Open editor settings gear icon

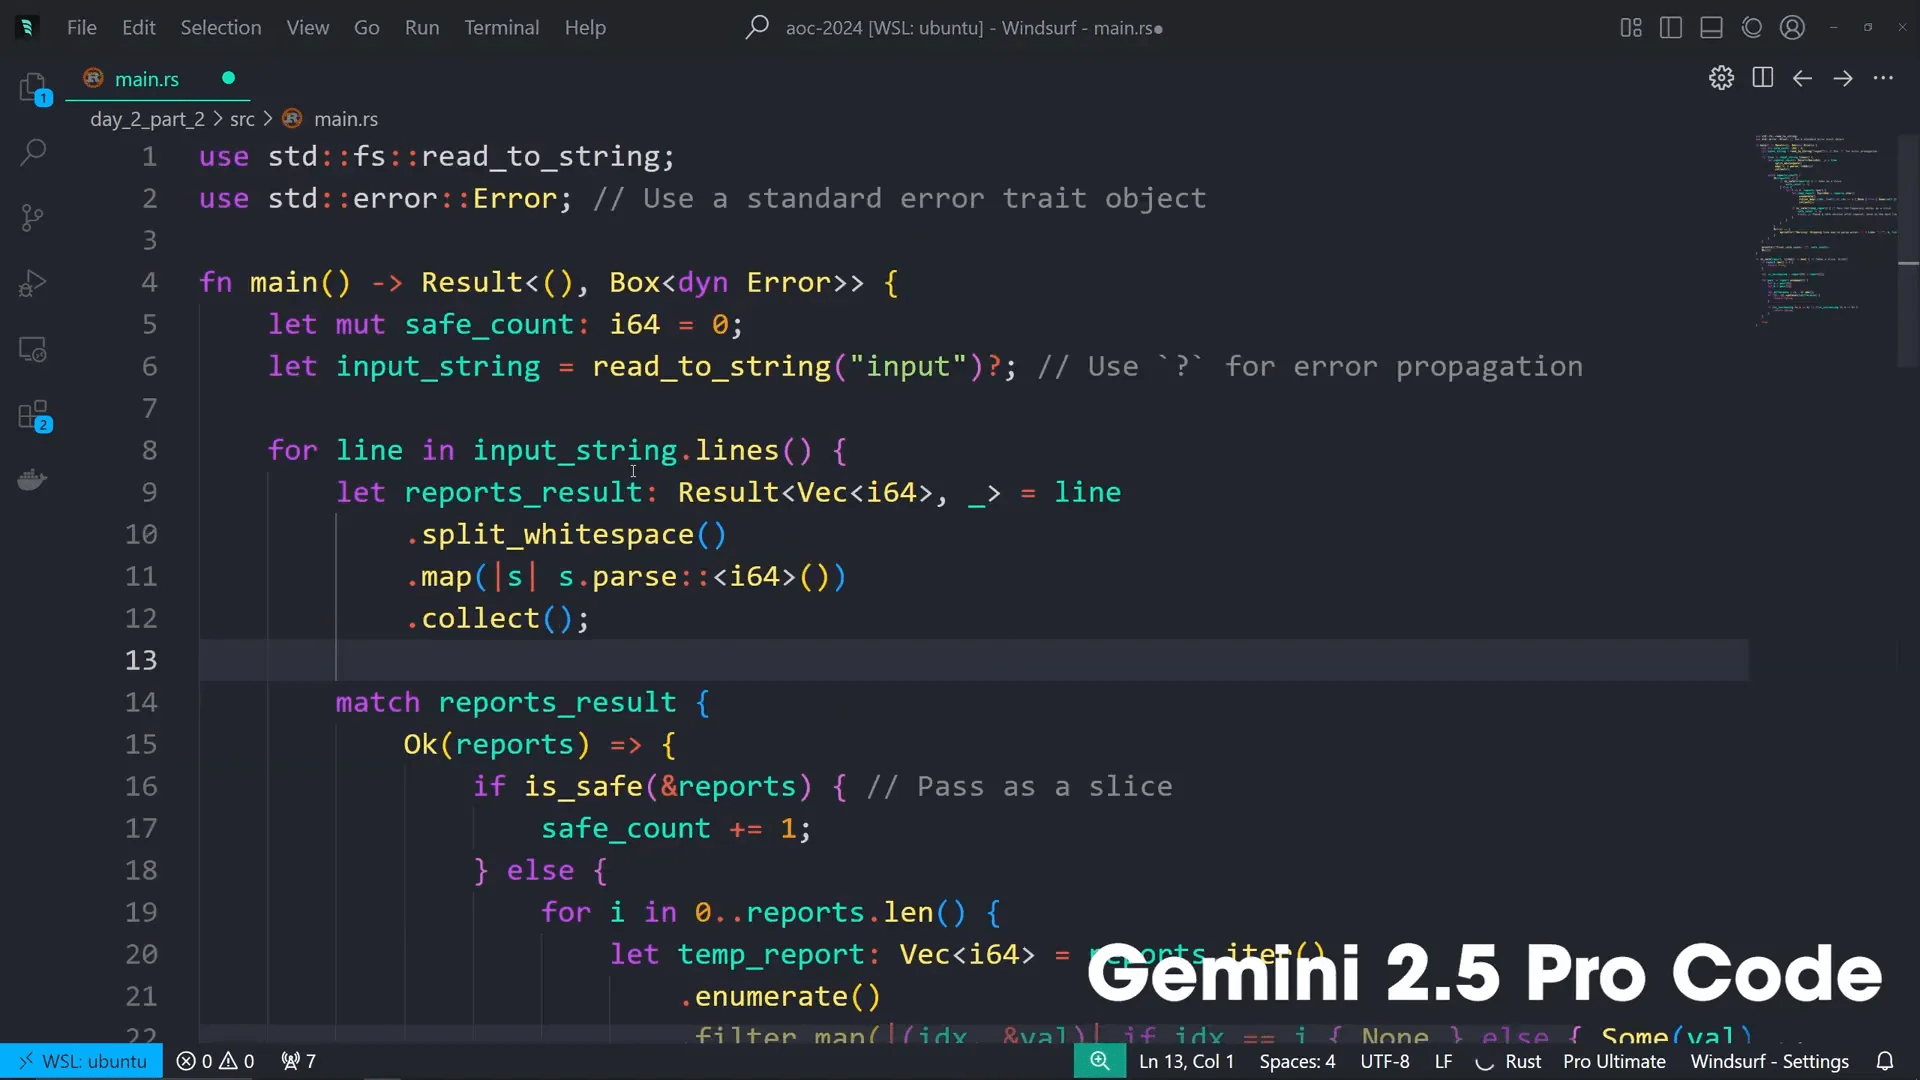click(1721, 78)
